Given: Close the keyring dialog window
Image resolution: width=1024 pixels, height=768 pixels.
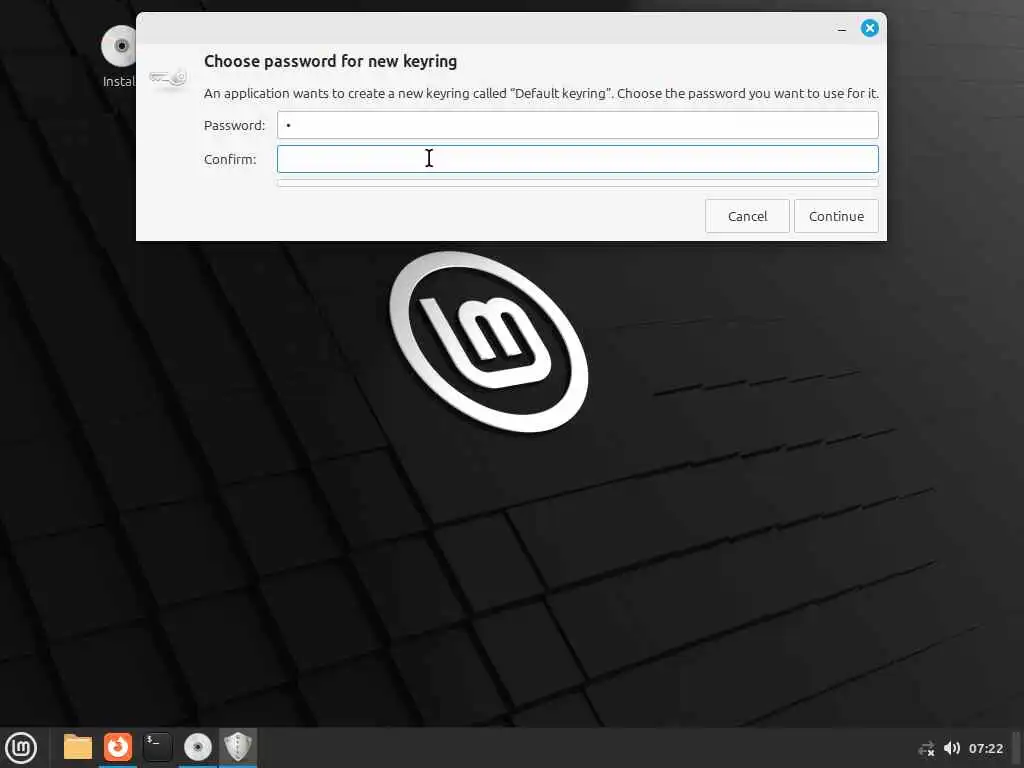Looking at the screenshot, I should (x=869, y=28).
